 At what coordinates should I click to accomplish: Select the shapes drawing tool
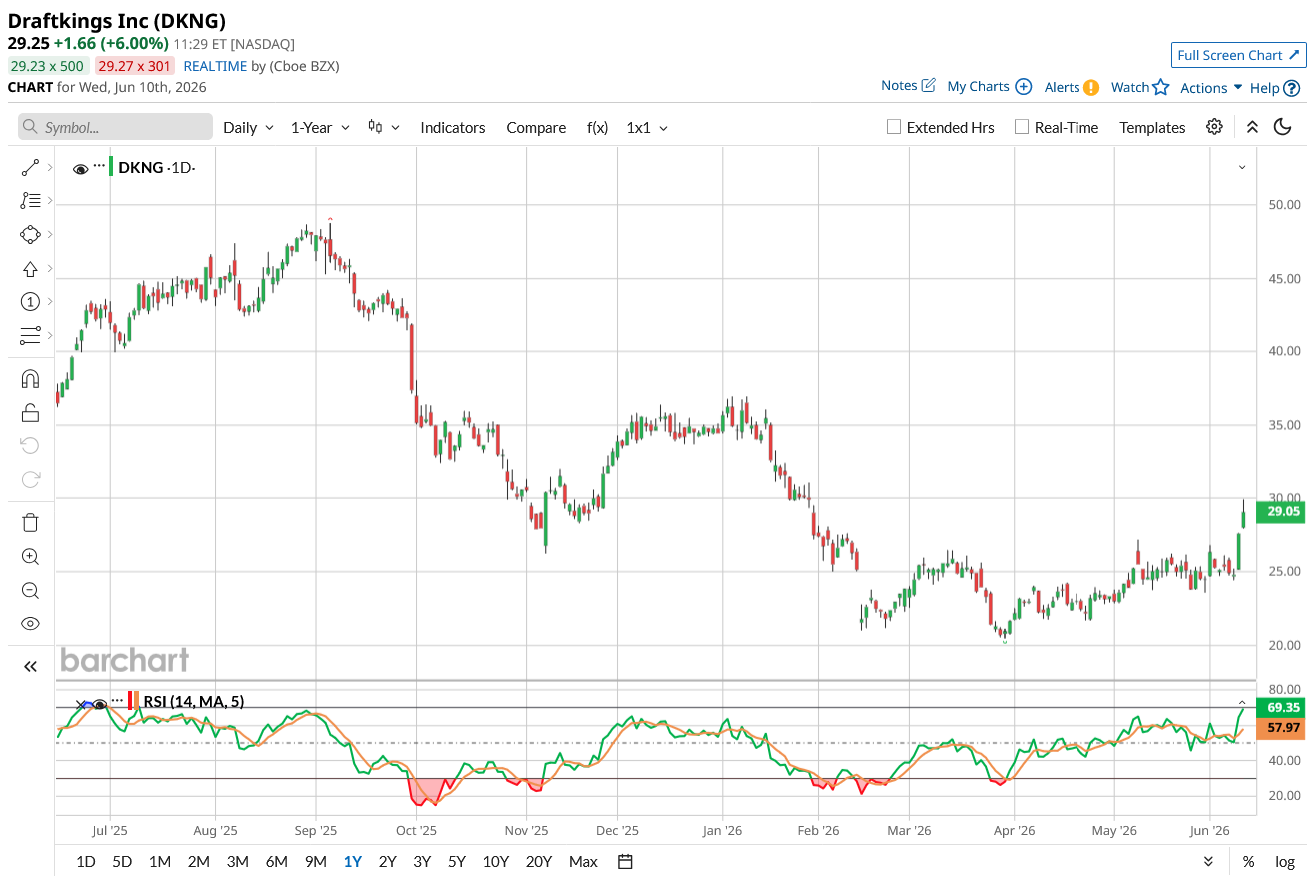[x=30, y=235]
